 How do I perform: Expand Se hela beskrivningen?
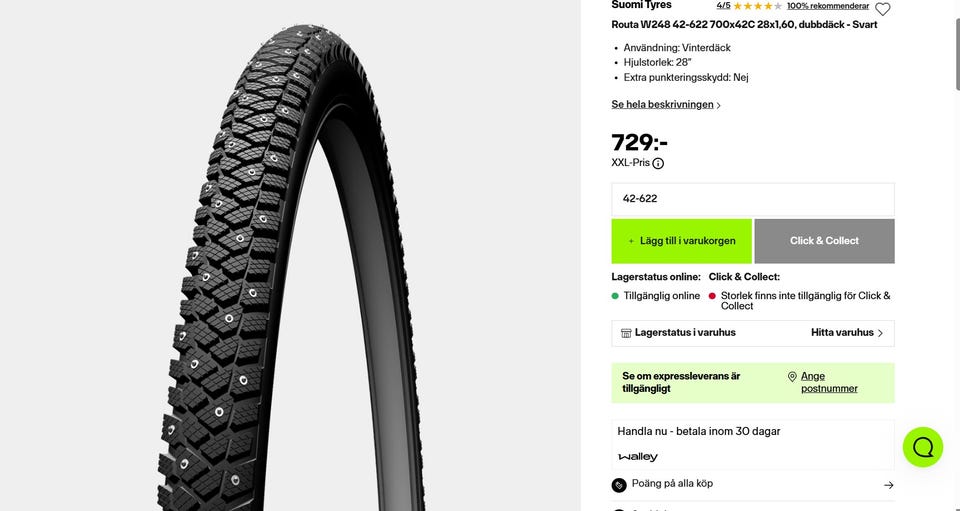(x=666, y=105)
